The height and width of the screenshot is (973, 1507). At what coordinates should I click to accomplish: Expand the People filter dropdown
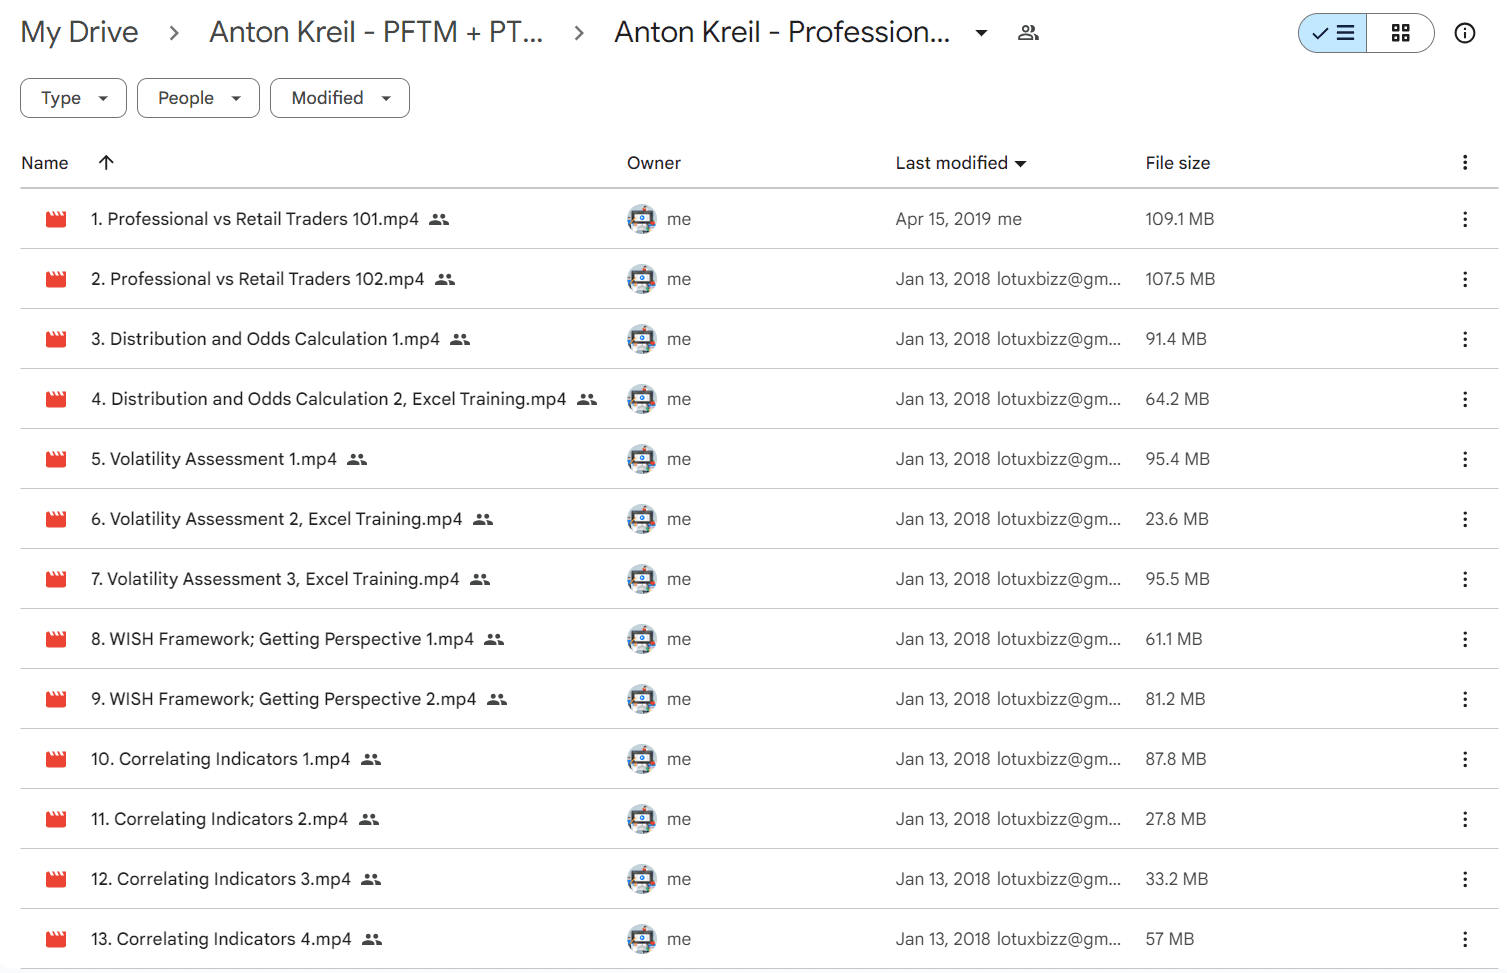198,98
